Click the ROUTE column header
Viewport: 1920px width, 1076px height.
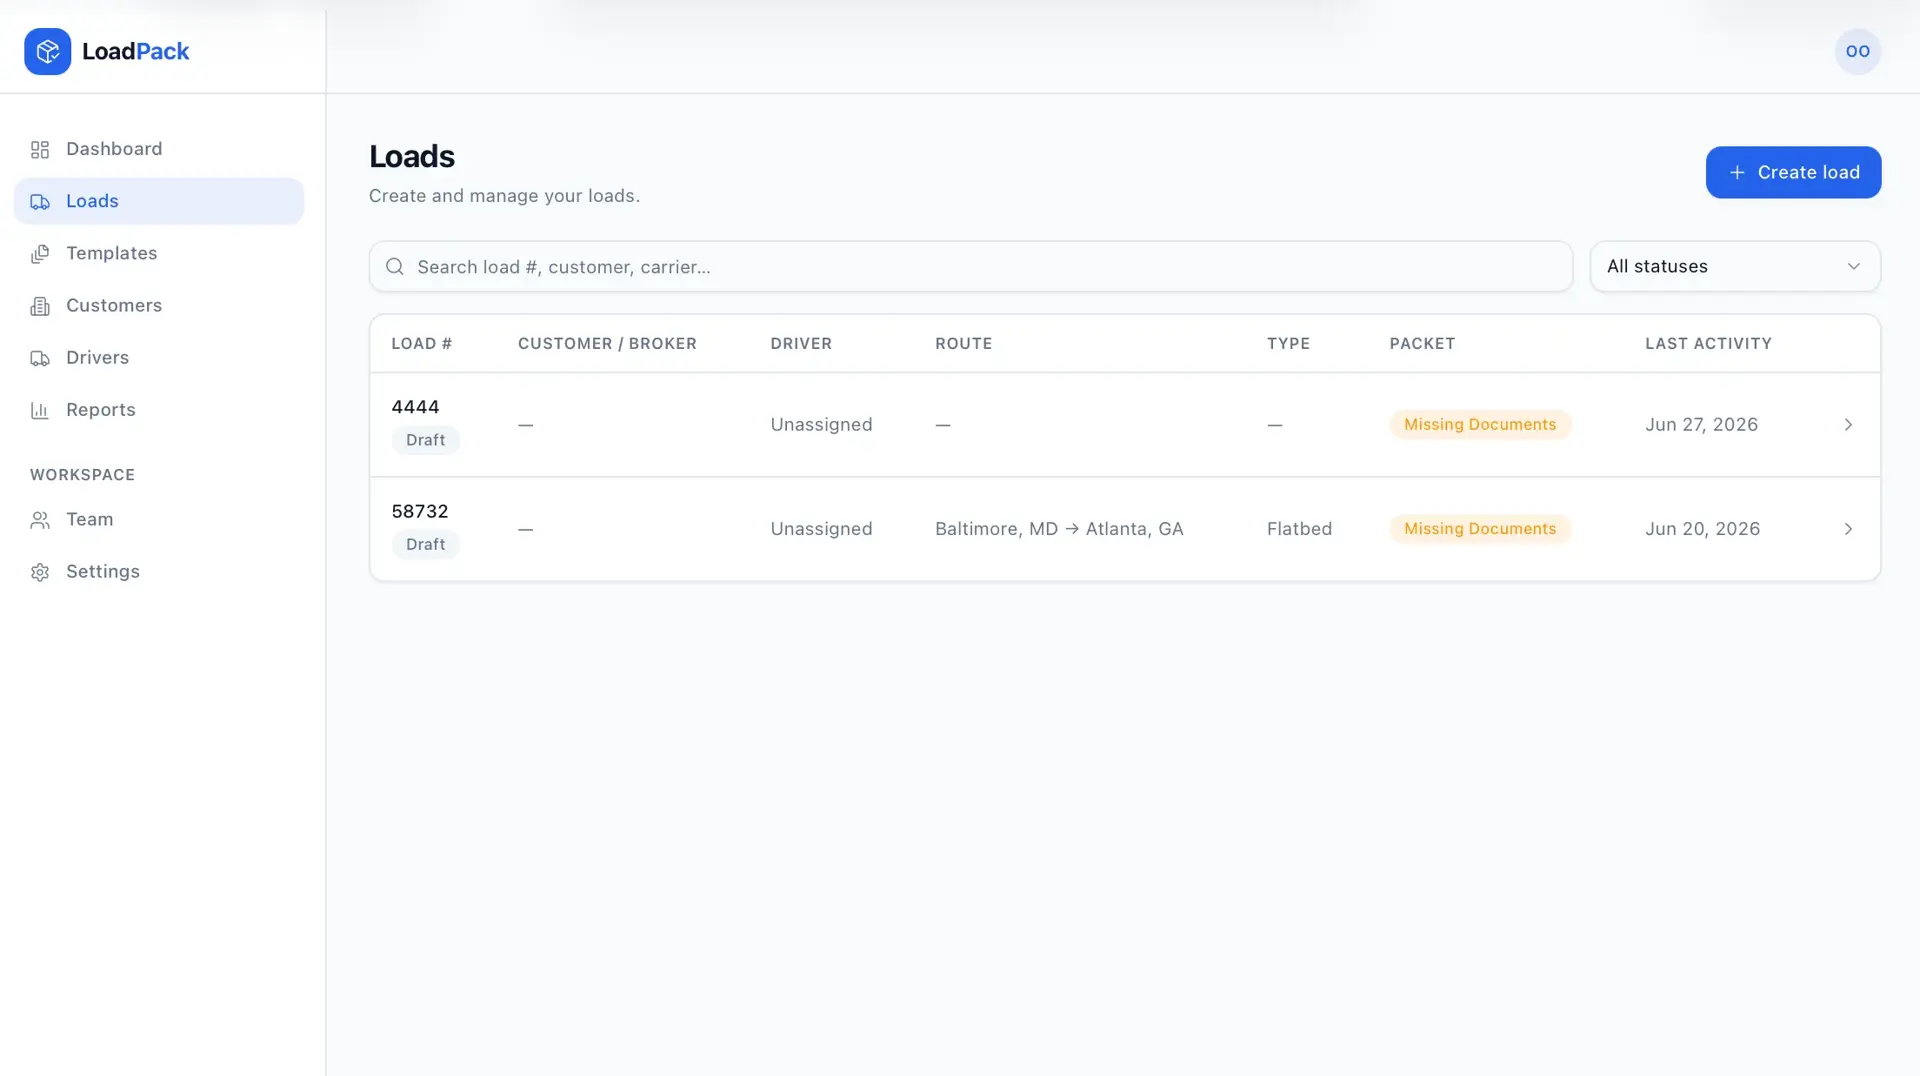963,343
